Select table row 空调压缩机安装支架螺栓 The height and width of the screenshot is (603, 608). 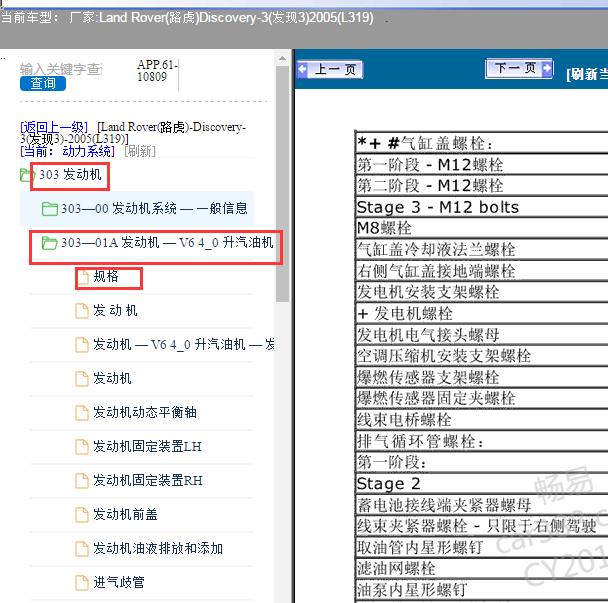(482, 356)
